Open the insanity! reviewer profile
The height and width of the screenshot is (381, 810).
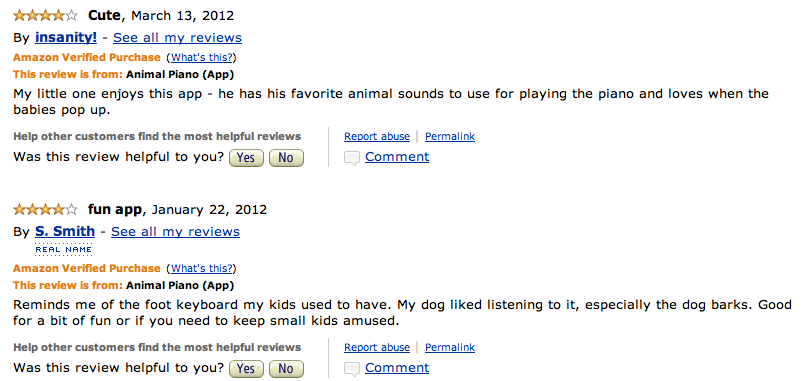coord(66,38)
